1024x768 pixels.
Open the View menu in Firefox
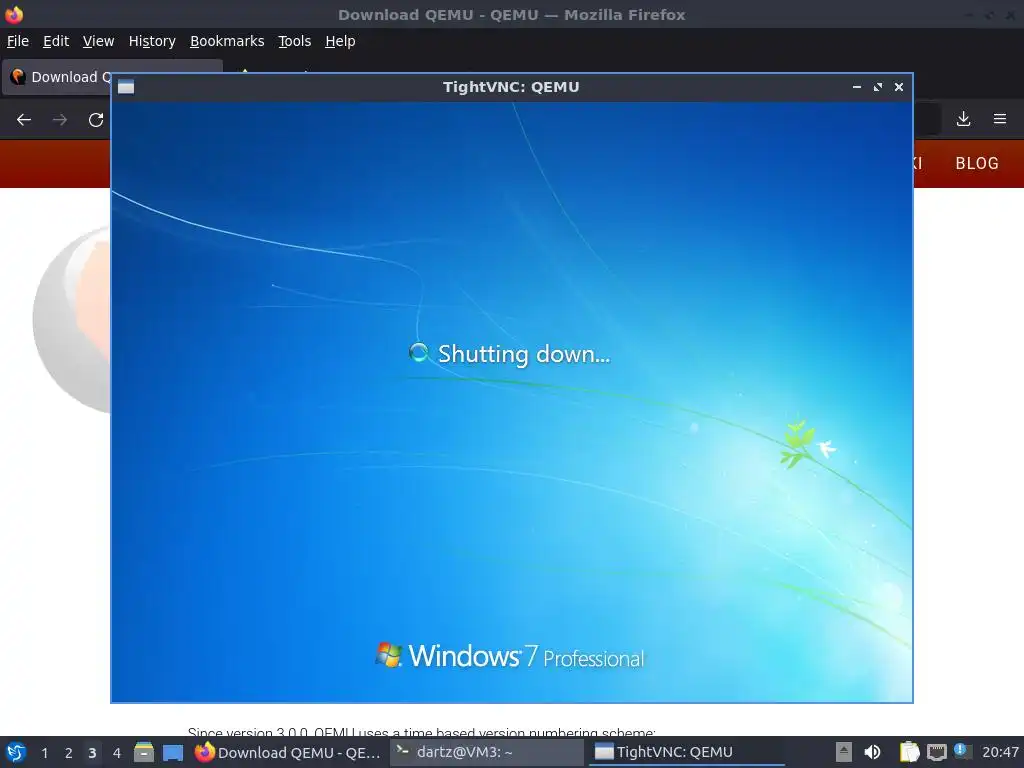[x=99, y=41]
